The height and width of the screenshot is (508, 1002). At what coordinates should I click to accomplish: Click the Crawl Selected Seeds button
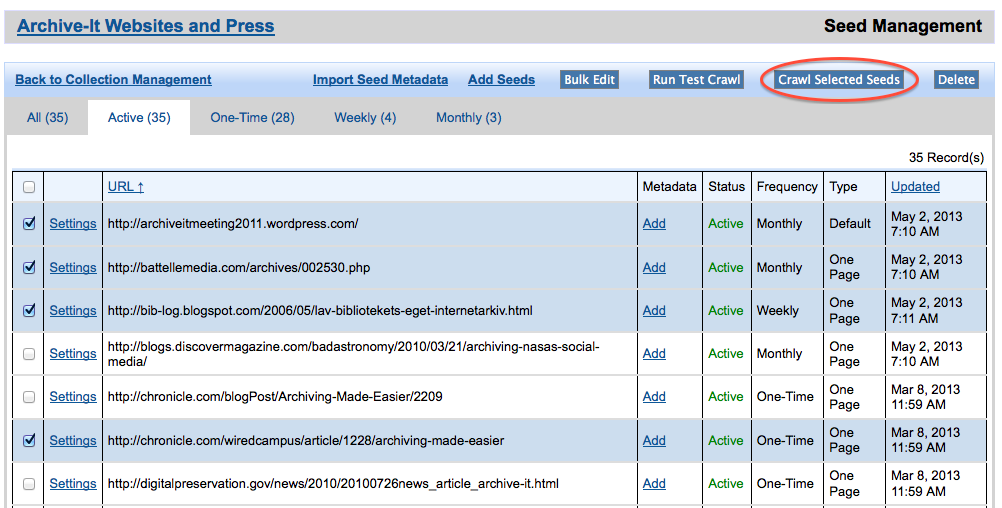point(839,80)
